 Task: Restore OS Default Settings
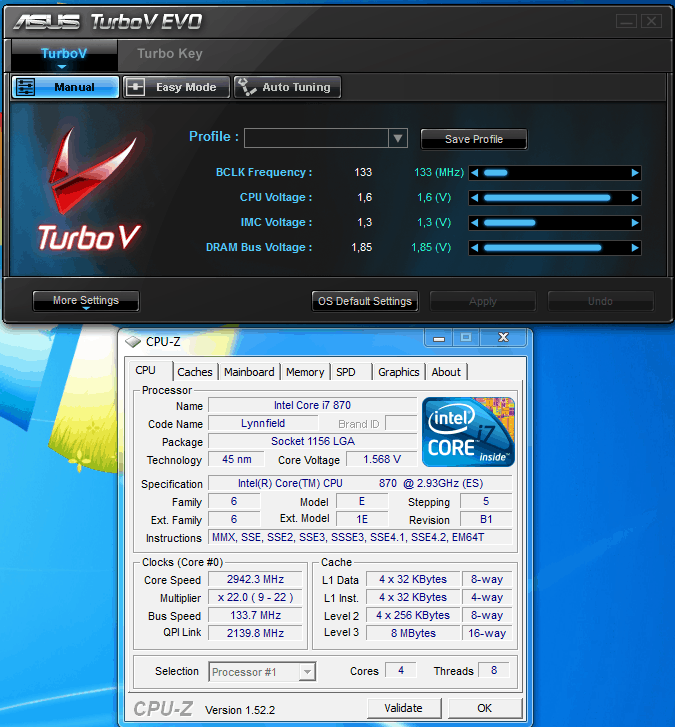pos(365,301)
